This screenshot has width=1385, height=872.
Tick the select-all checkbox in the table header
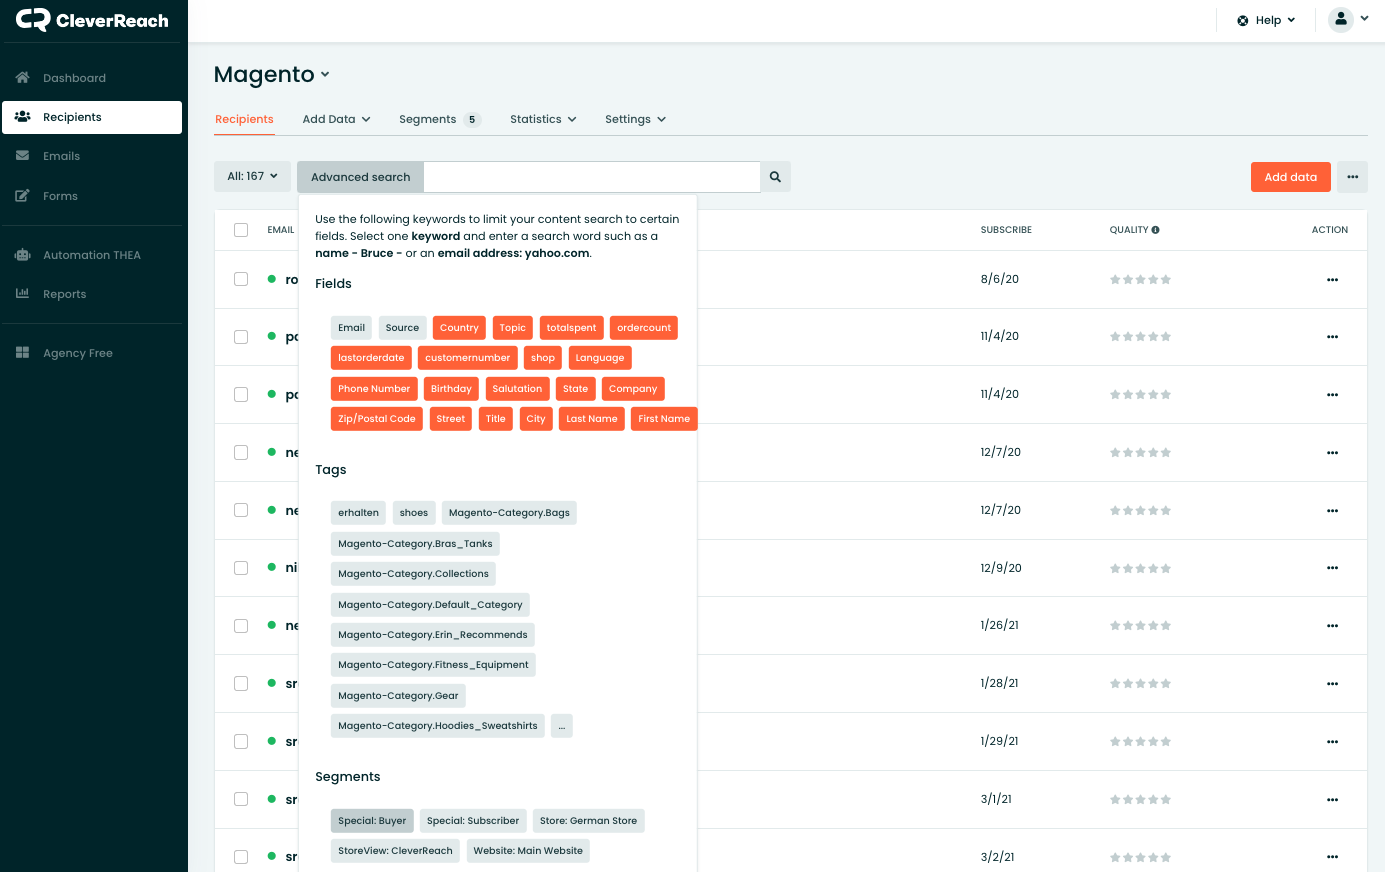pos(241,230)
